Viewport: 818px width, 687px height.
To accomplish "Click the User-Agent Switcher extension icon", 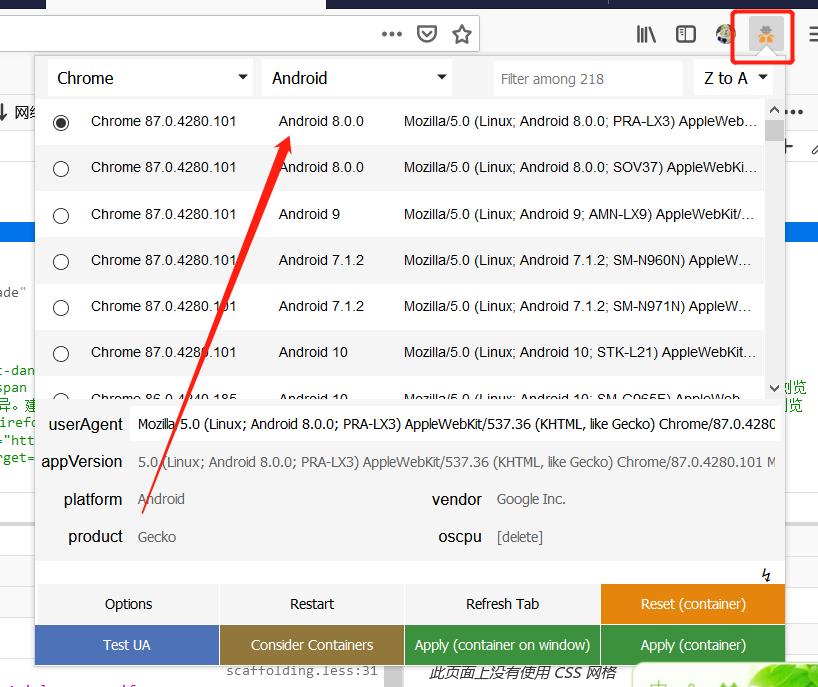I will tap(766, 34).
